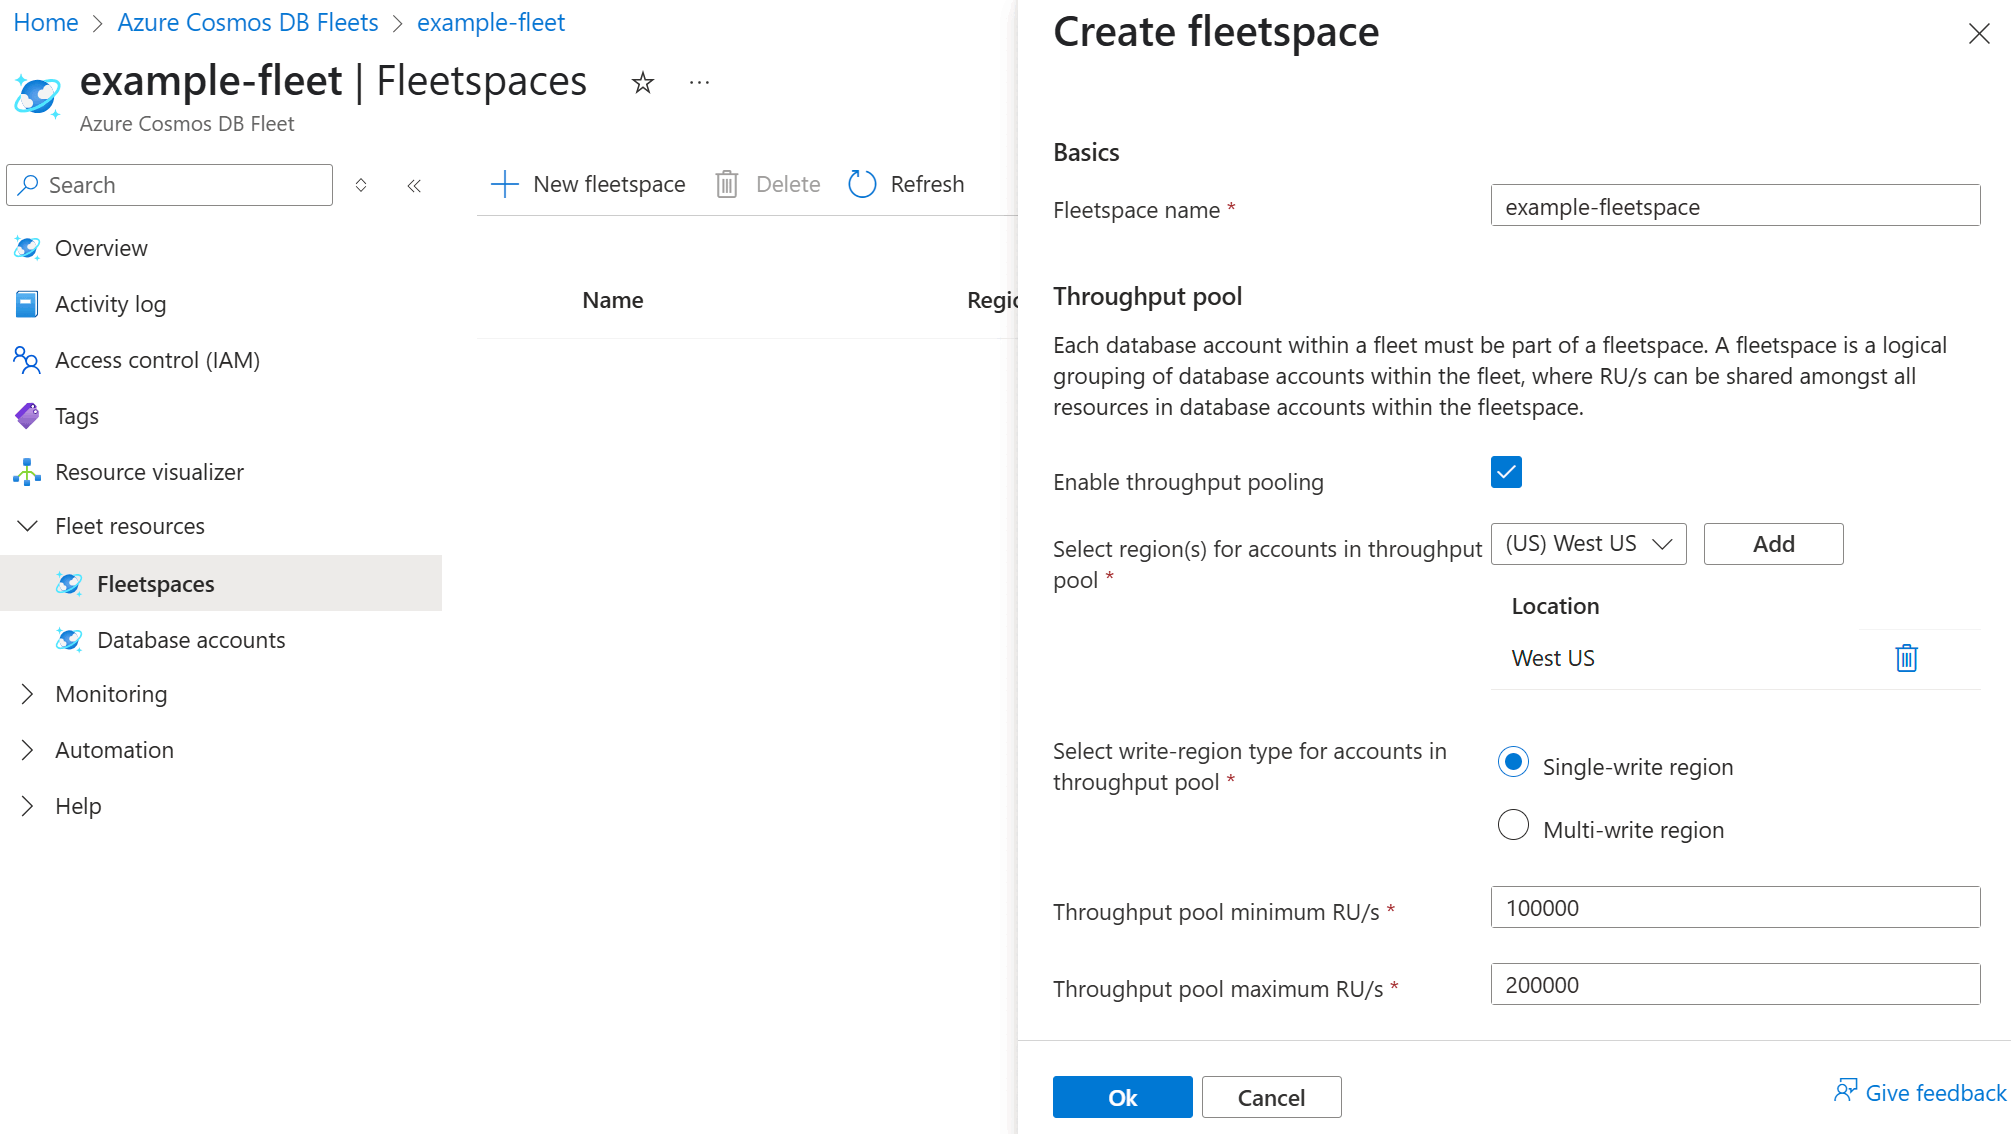The image size is (2011, 1134).
Task: Click the star to favorite example-fleet
Action: [x=642, y=82]
